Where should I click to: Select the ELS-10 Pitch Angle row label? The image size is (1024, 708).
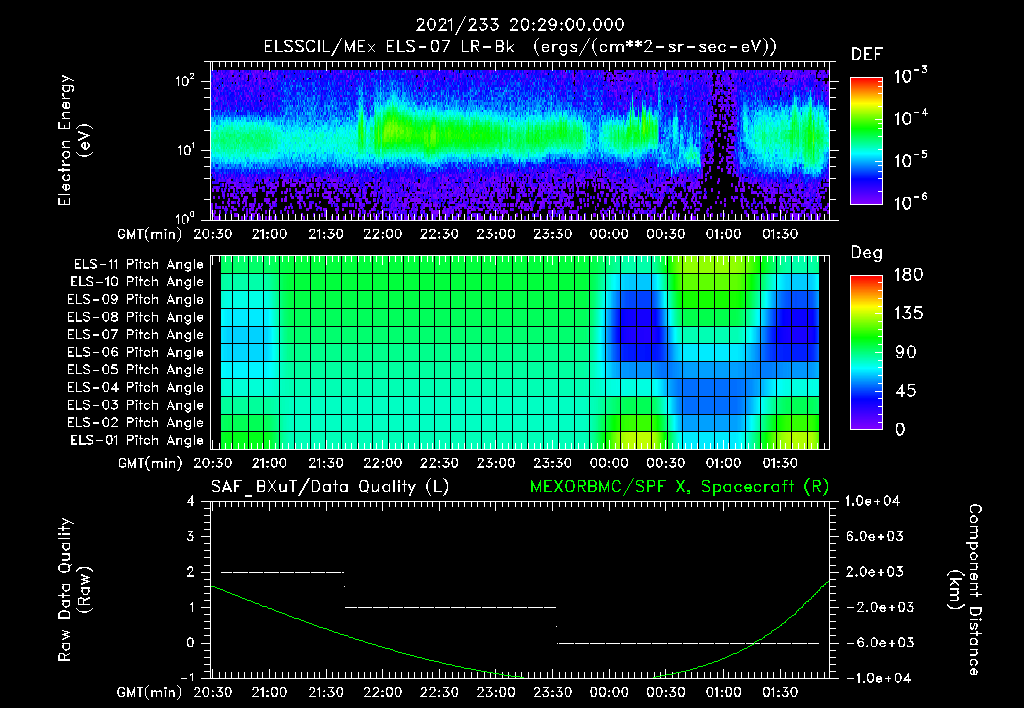coord(137,282)
